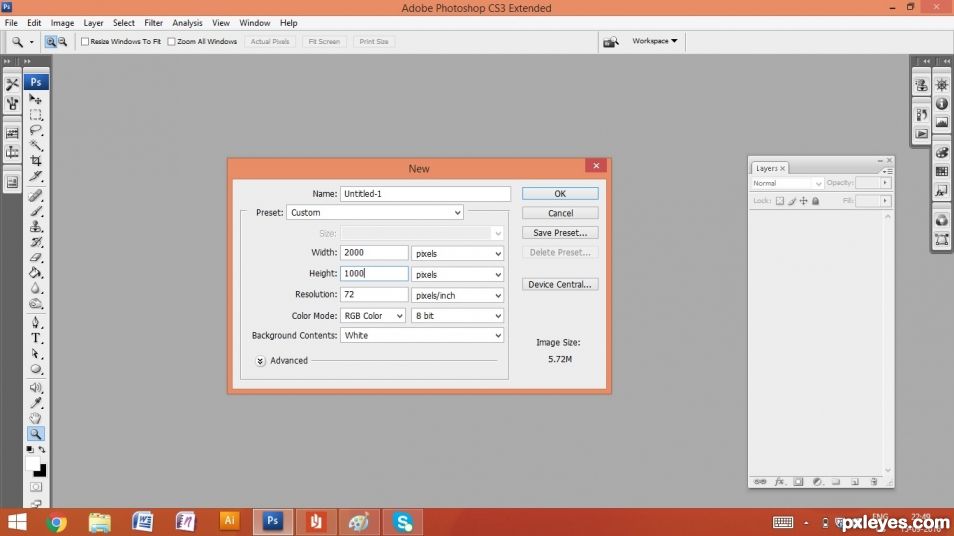
Task: Select the Type tool
Action: click(35, 338)
